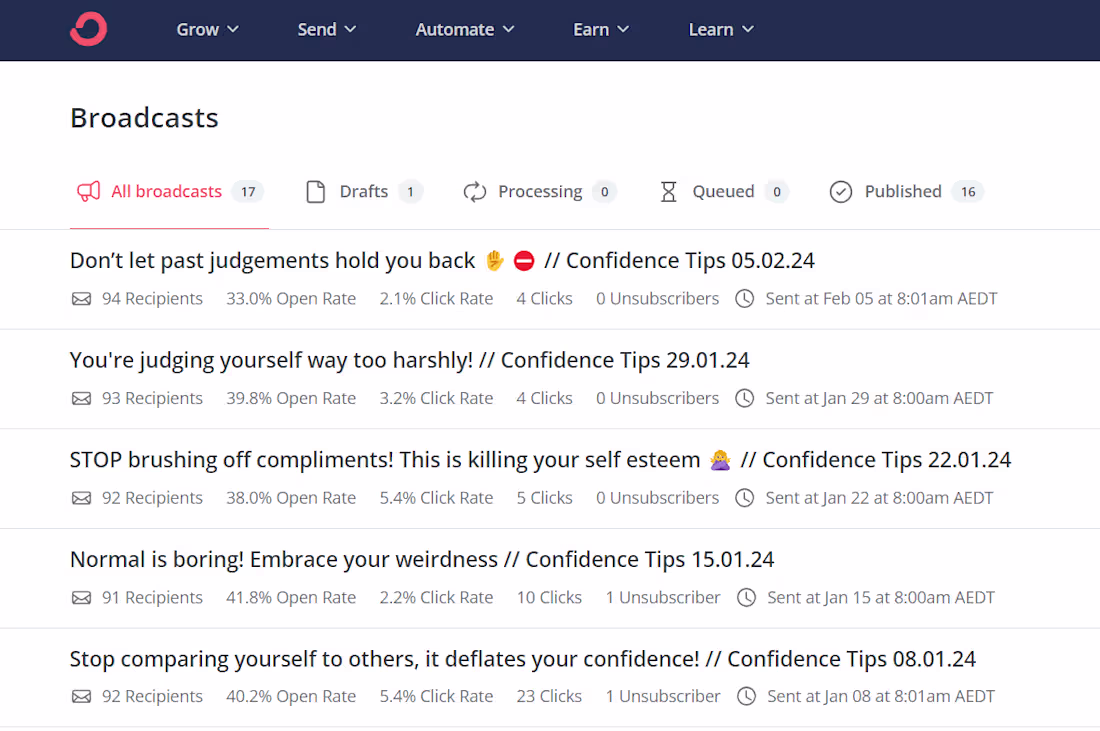Open the Send menu
This screenshot has width=1100, height=731.
point(326,29)
